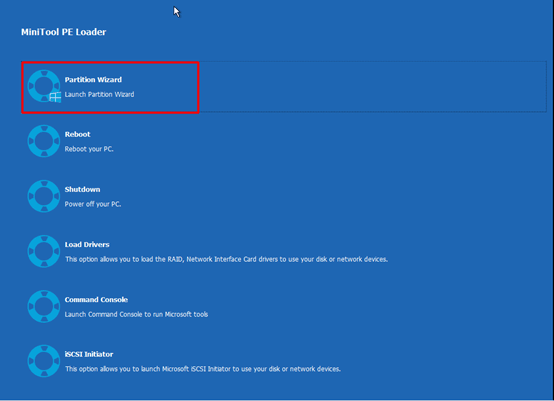Click "Launch Command Console to run Microsoft tools"
The image size is (554, 401).
pos(136,314)
